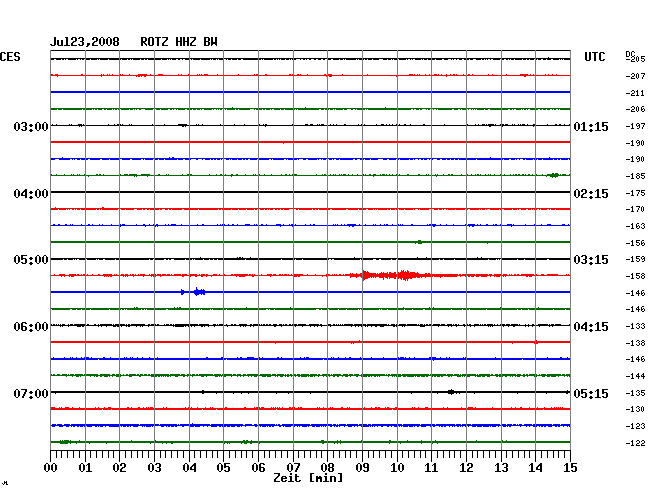The width and height of the screenshot is (650, 494).
Task: Click the black blip near minute 11.5
Action: pos(451,392)
